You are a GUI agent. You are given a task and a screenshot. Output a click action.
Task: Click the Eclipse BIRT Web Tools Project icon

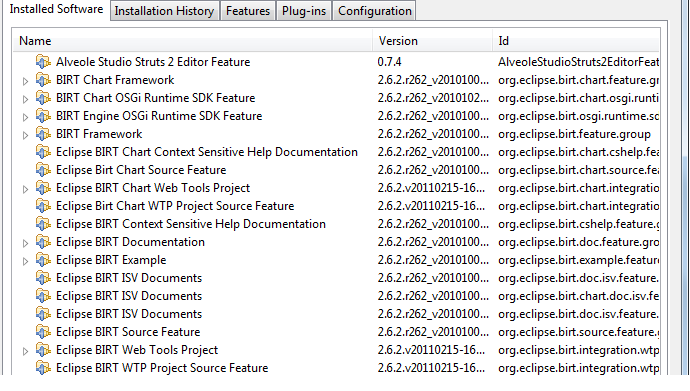point(43,351)
